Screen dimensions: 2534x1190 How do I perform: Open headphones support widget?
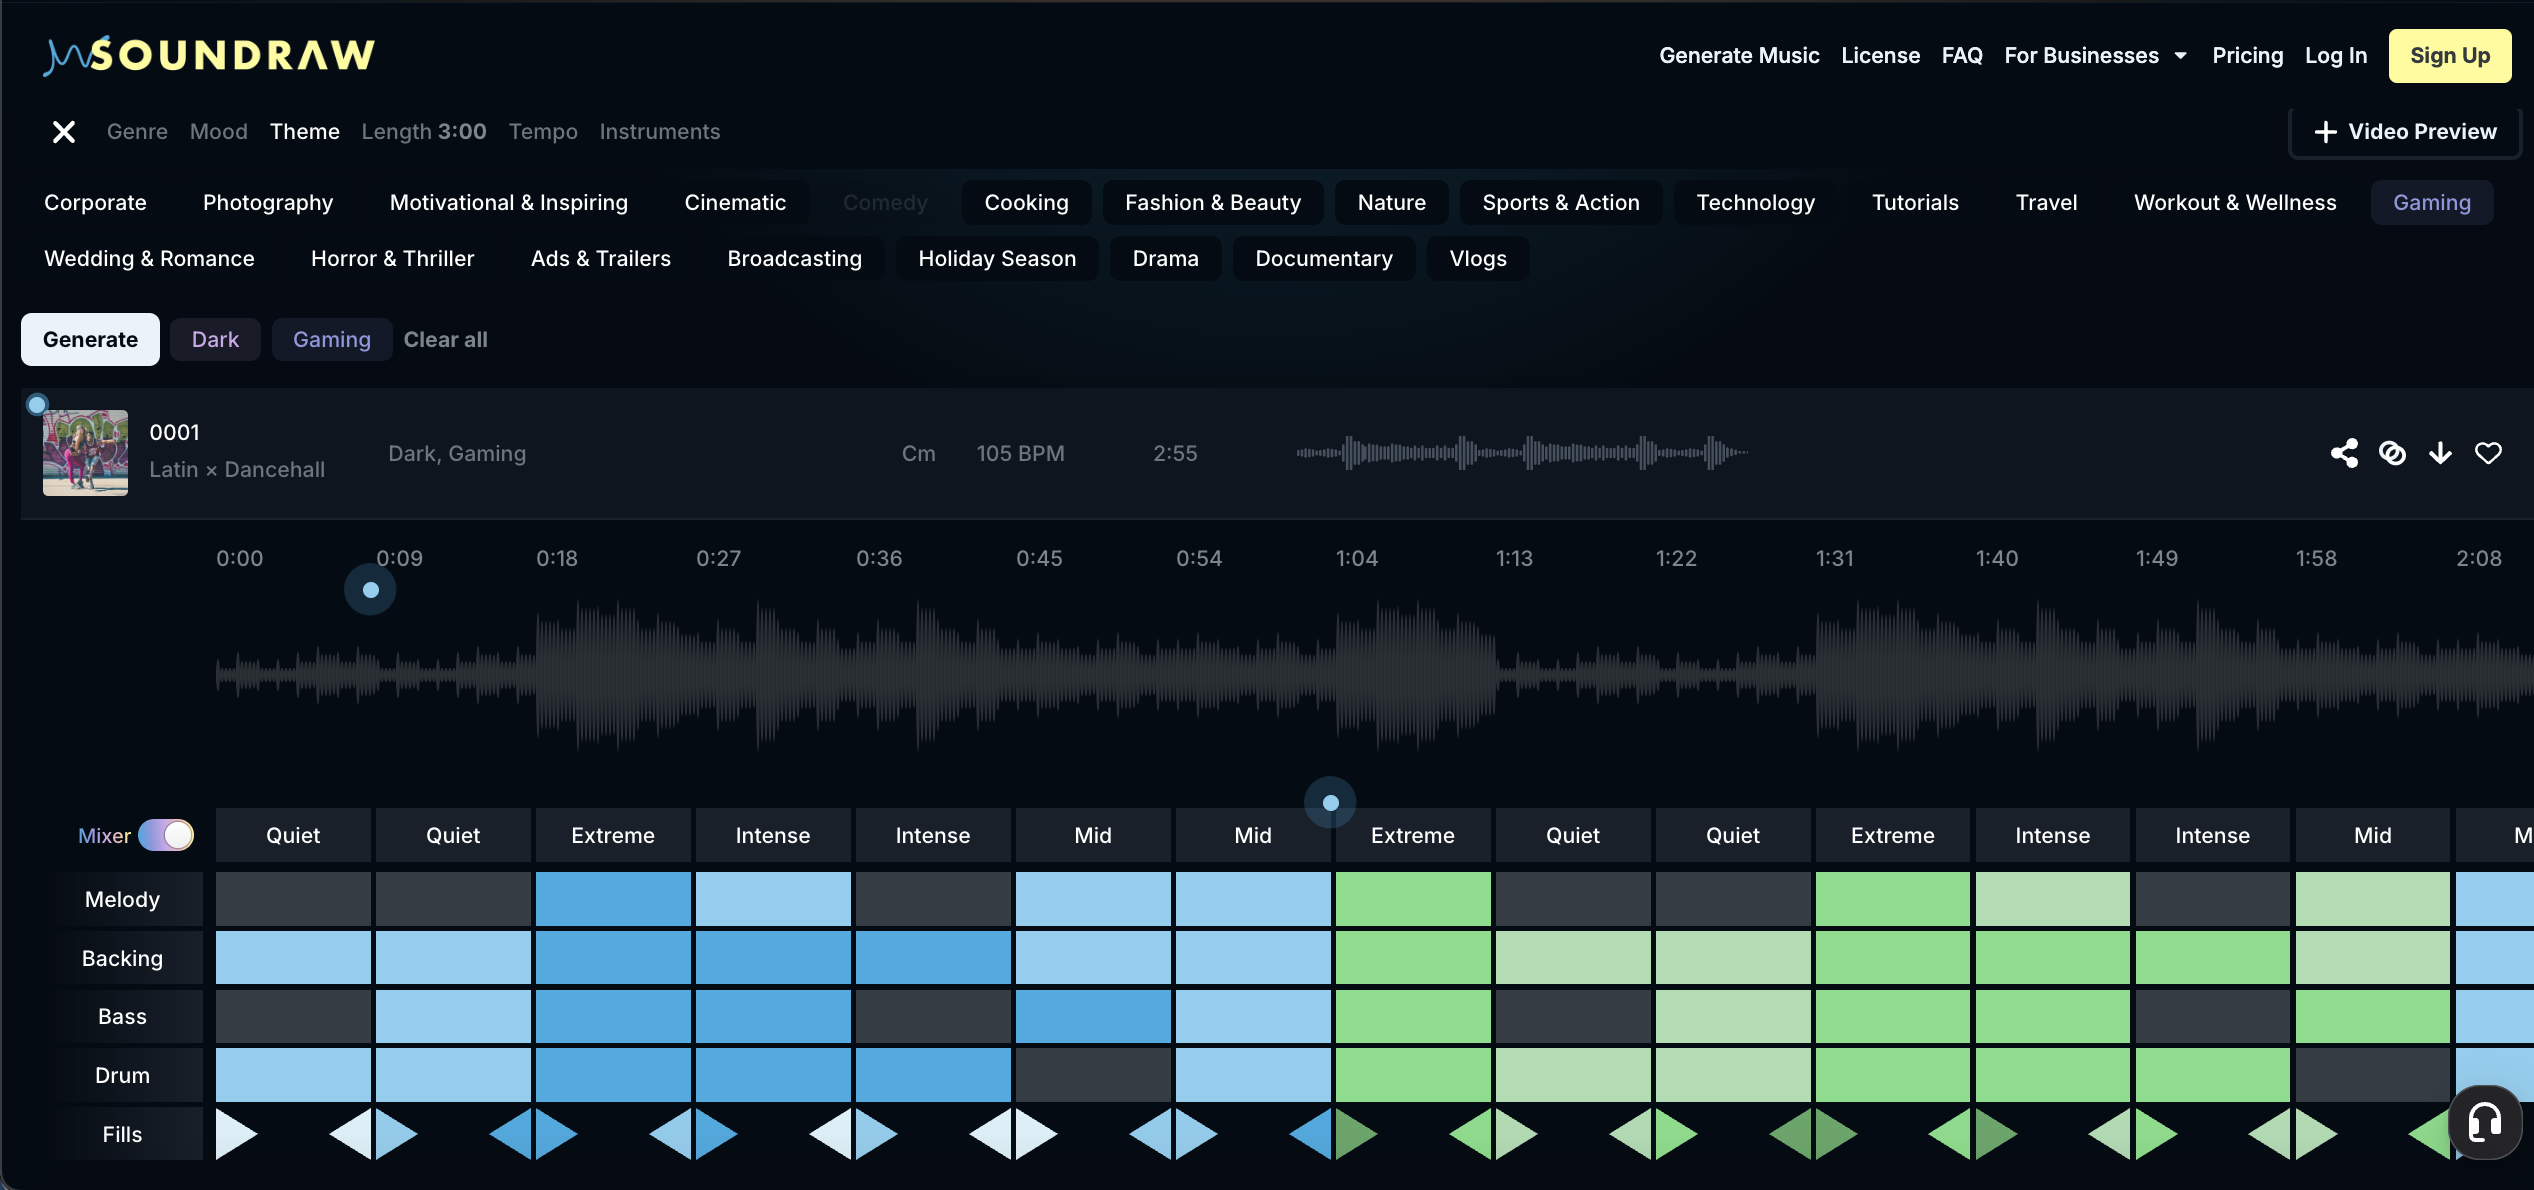coord(2484,1122)
